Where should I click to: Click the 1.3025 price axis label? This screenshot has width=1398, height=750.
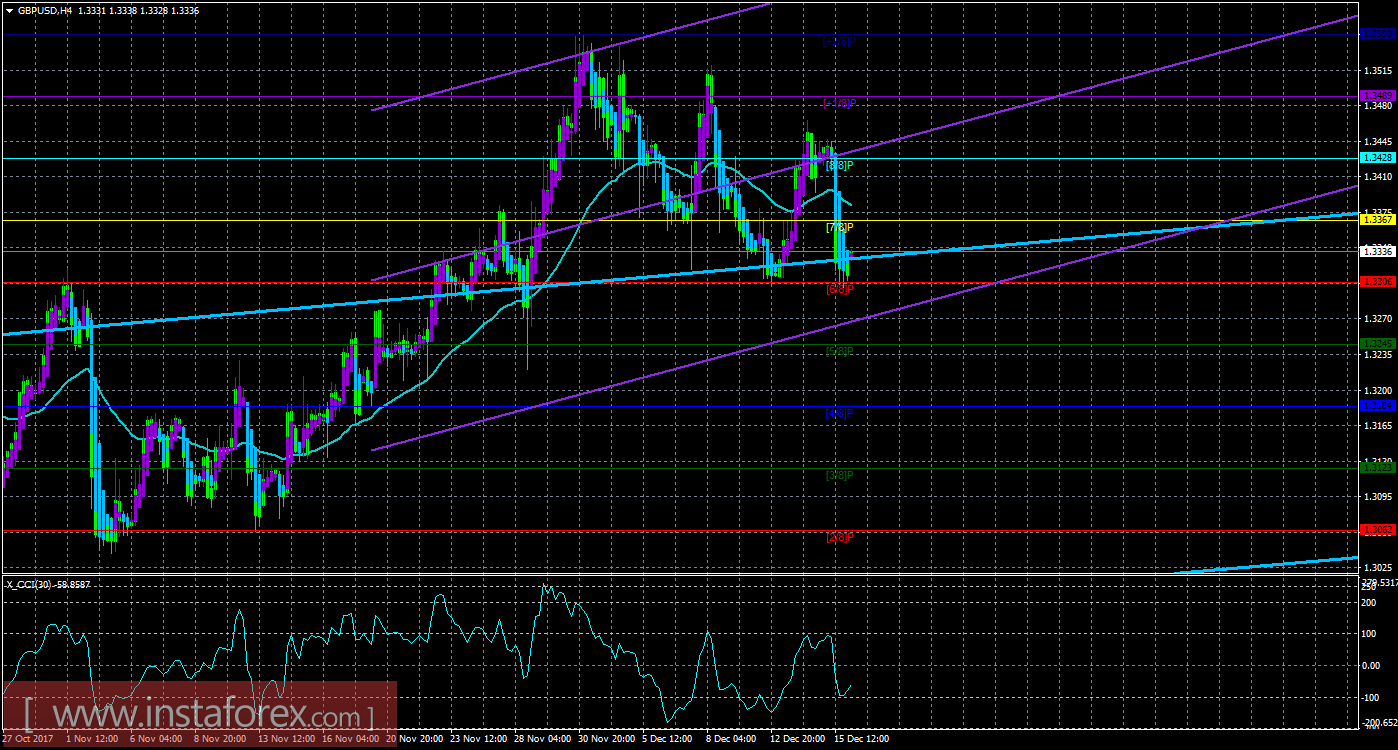pos(1377,568)
